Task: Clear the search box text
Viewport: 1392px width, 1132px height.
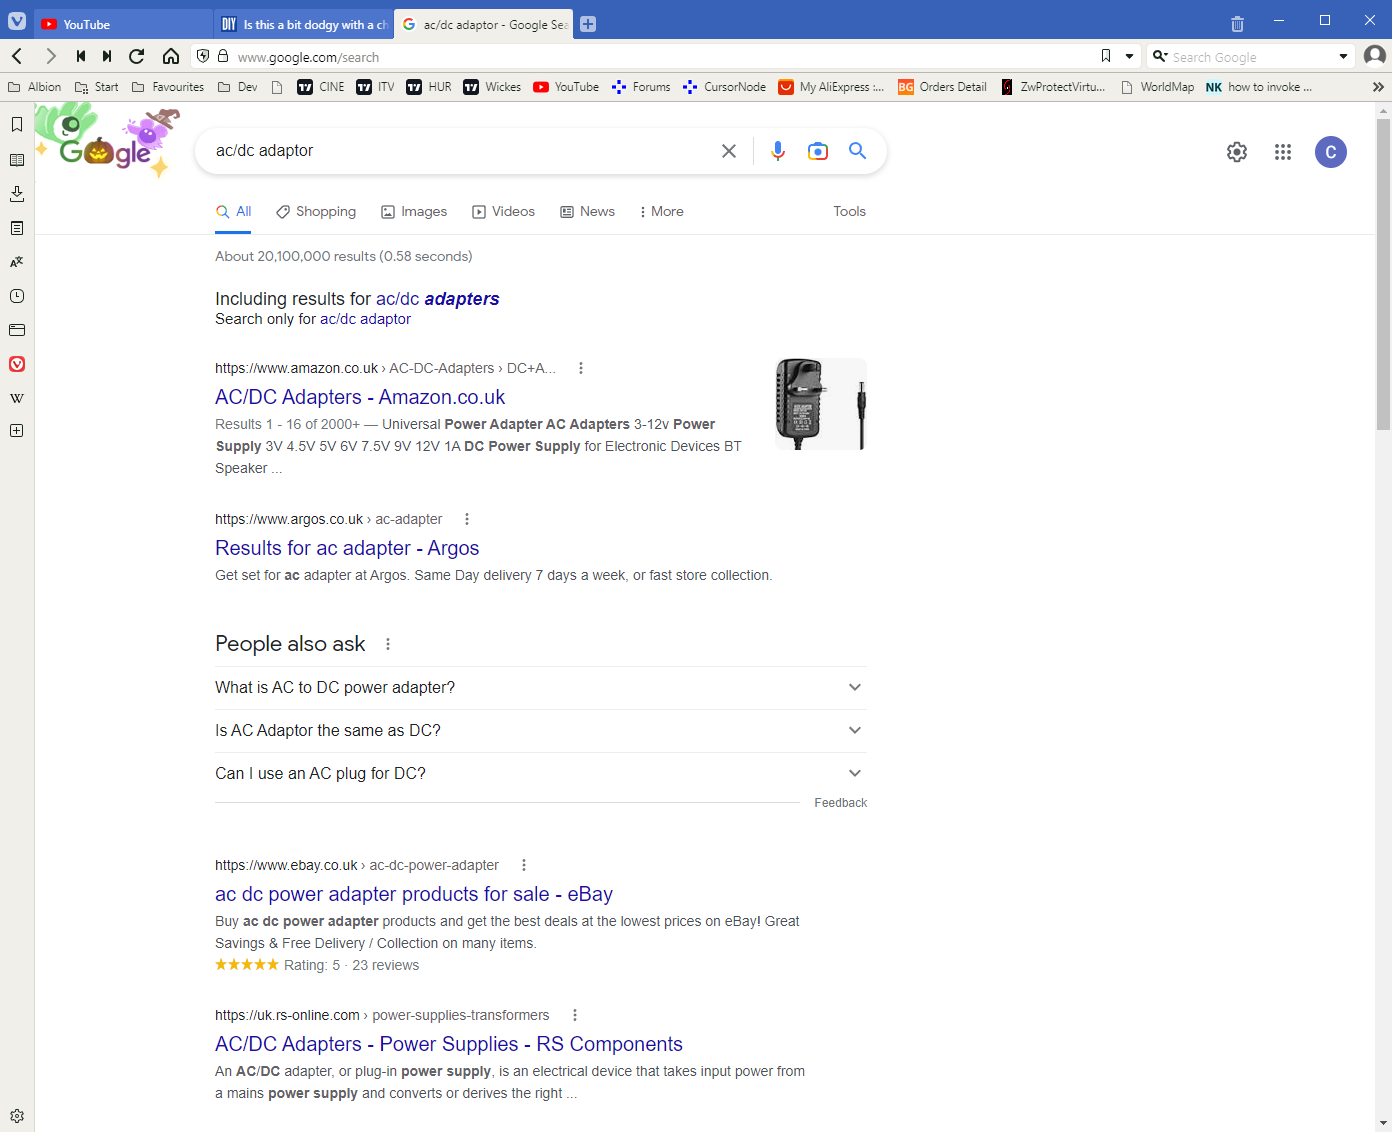Action: pyautogui.click(x=729, y=151)
